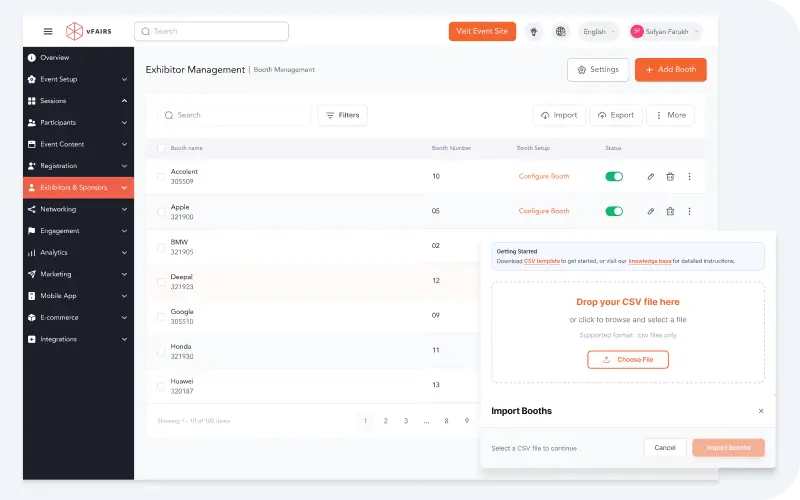The width and height of the screenshot is (800, 500).
Task: Click Mobile App phone icon
Action: pyautogui.click(x=32, y=296)
